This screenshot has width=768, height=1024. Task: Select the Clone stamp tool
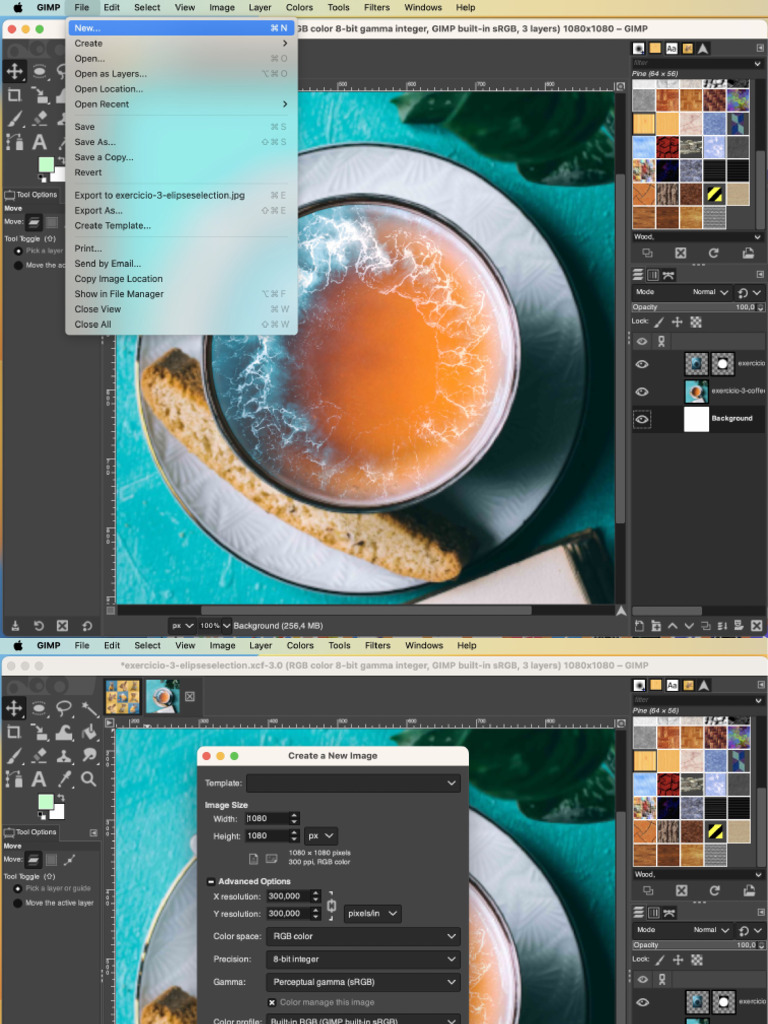click(x=64, y=756)
